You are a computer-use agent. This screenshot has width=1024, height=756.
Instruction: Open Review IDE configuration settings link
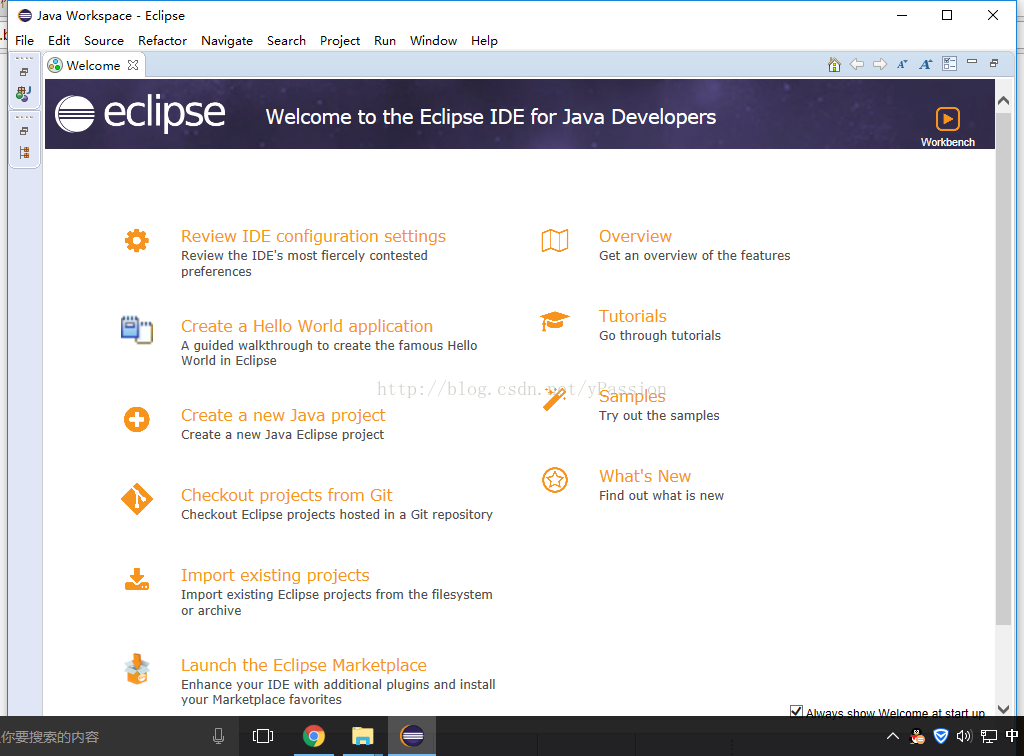313,236
